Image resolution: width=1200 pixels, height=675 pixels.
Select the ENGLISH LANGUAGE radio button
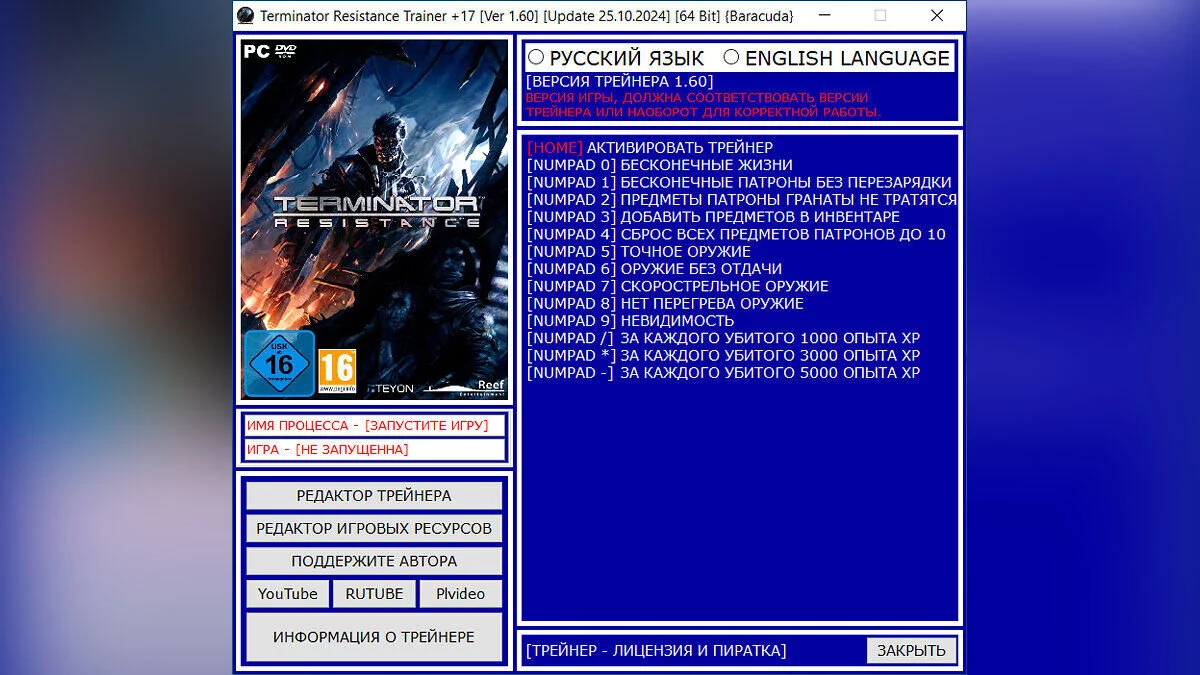(731, 57)
